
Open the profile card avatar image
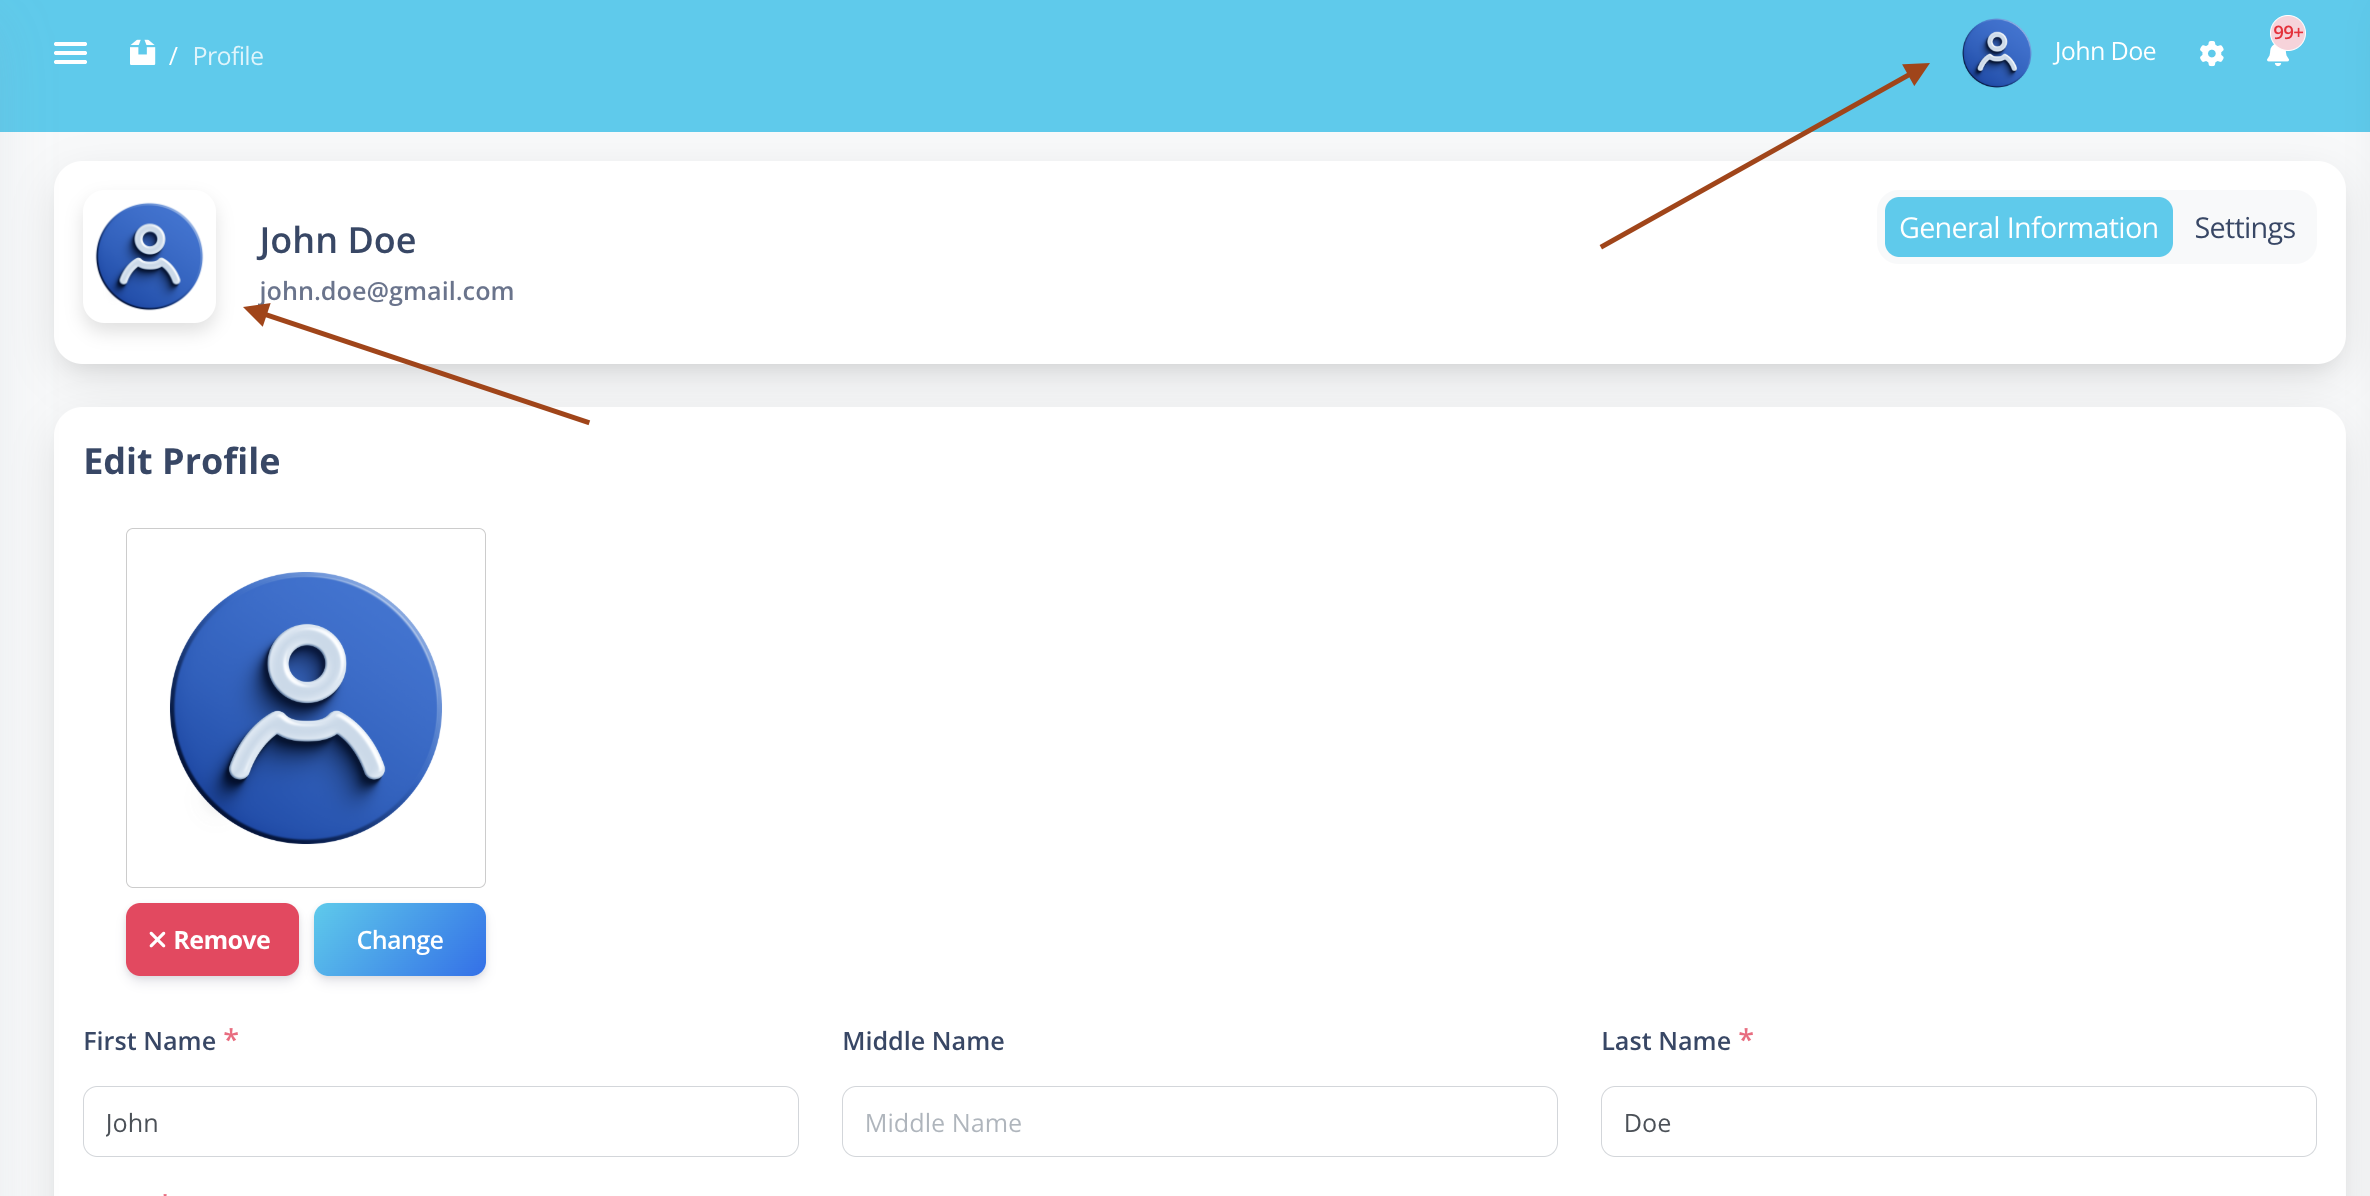pyautogui.click(x=149, y=257)
